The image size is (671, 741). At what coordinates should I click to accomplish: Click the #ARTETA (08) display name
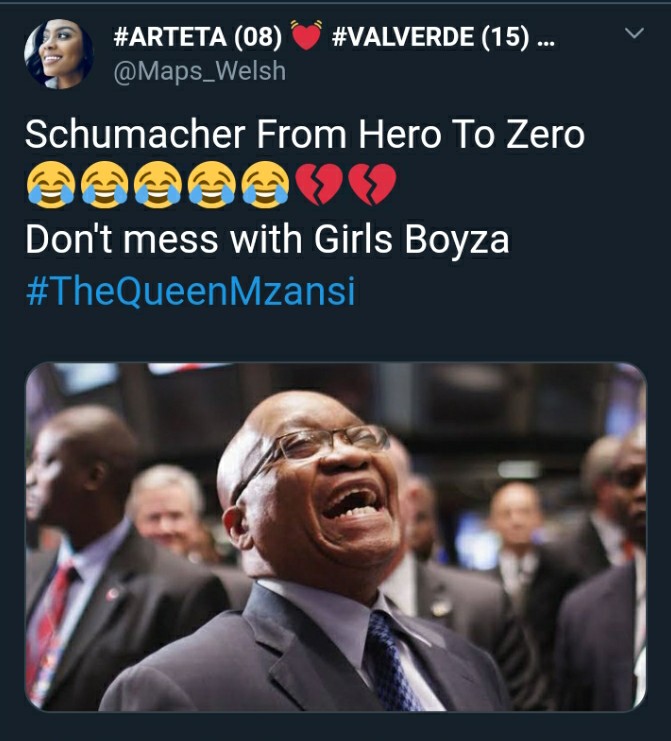coord(198,36)
